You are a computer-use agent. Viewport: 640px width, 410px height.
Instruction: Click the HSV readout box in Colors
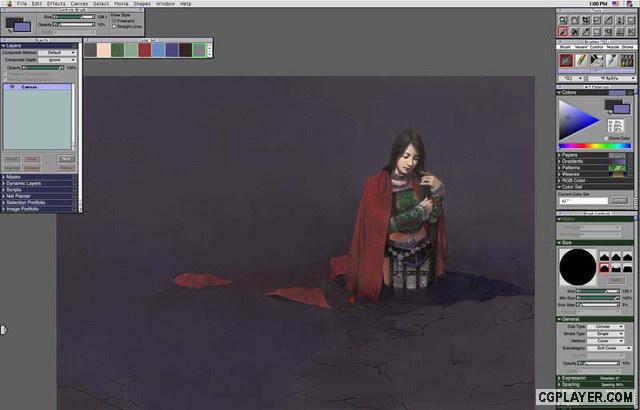[x=616, y=125]
